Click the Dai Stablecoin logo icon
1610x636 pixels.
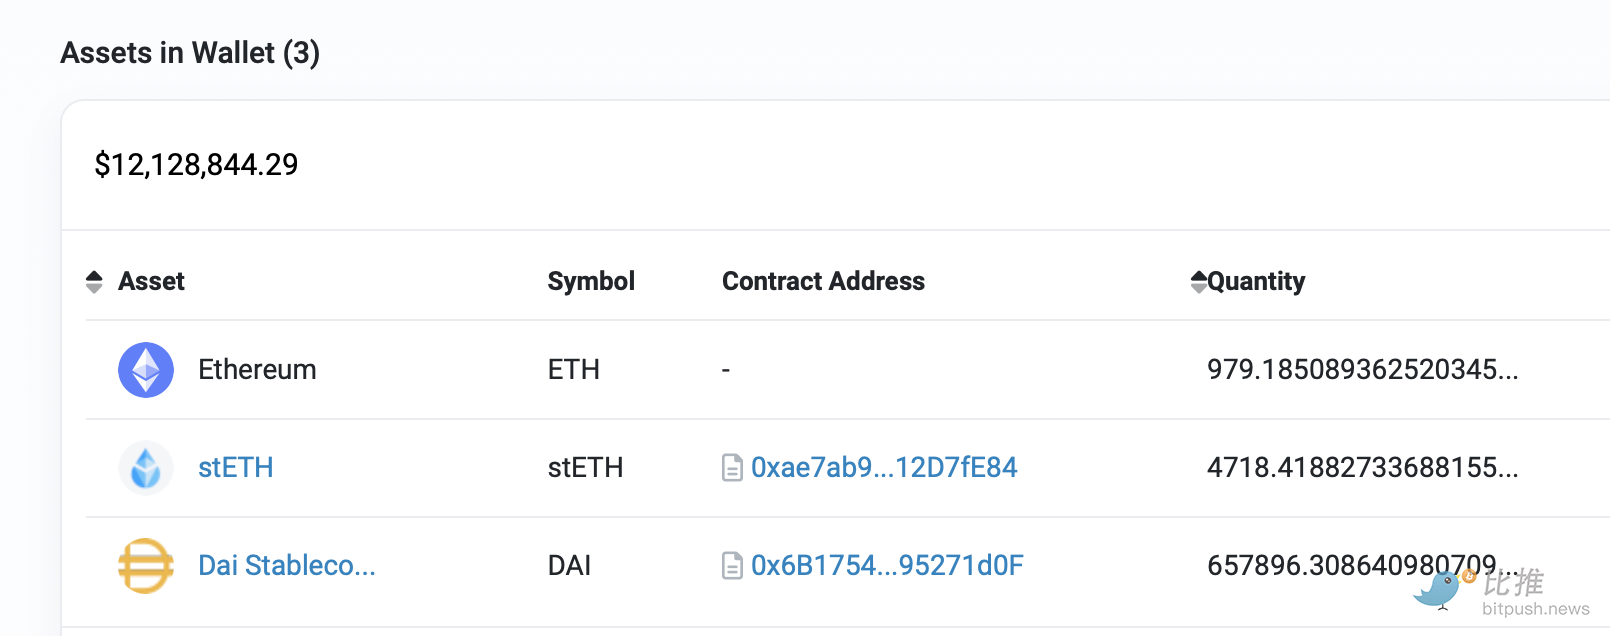[146, 566]
